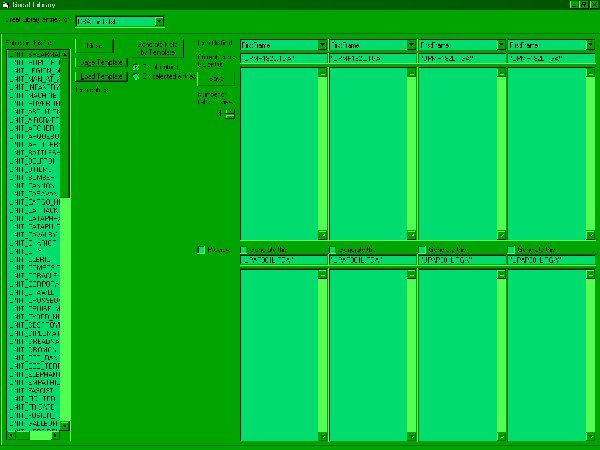Open the fourth FileName dropdown
The image size is (600, 450).
coord(589,45)
